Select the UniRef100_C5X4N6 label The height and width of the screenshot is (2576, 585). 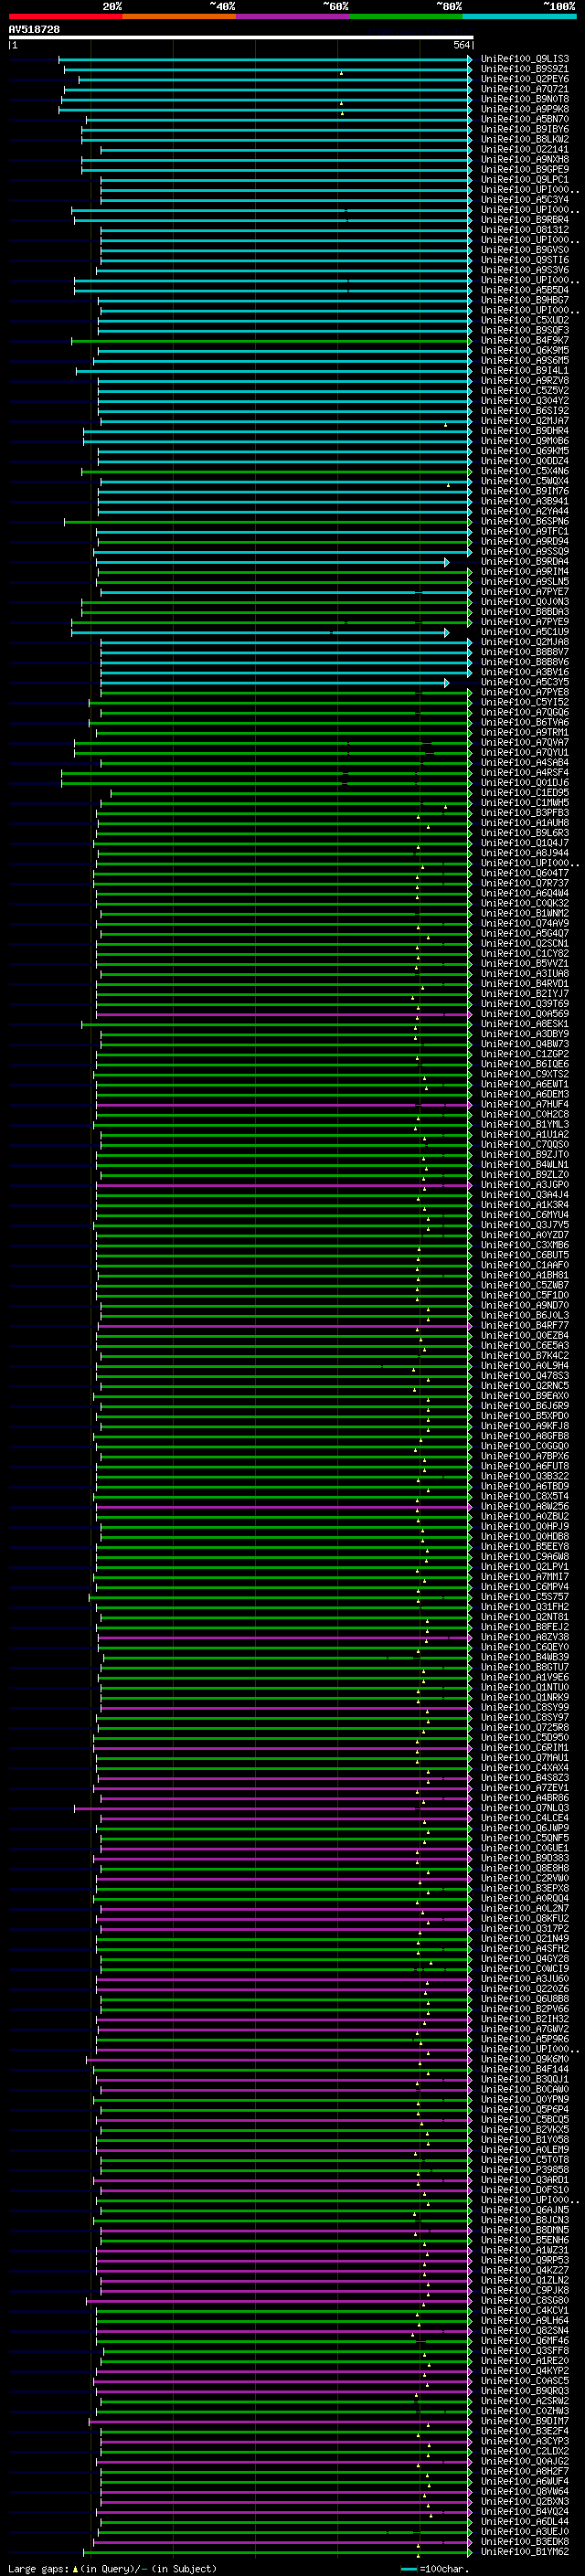pos(525,471)
